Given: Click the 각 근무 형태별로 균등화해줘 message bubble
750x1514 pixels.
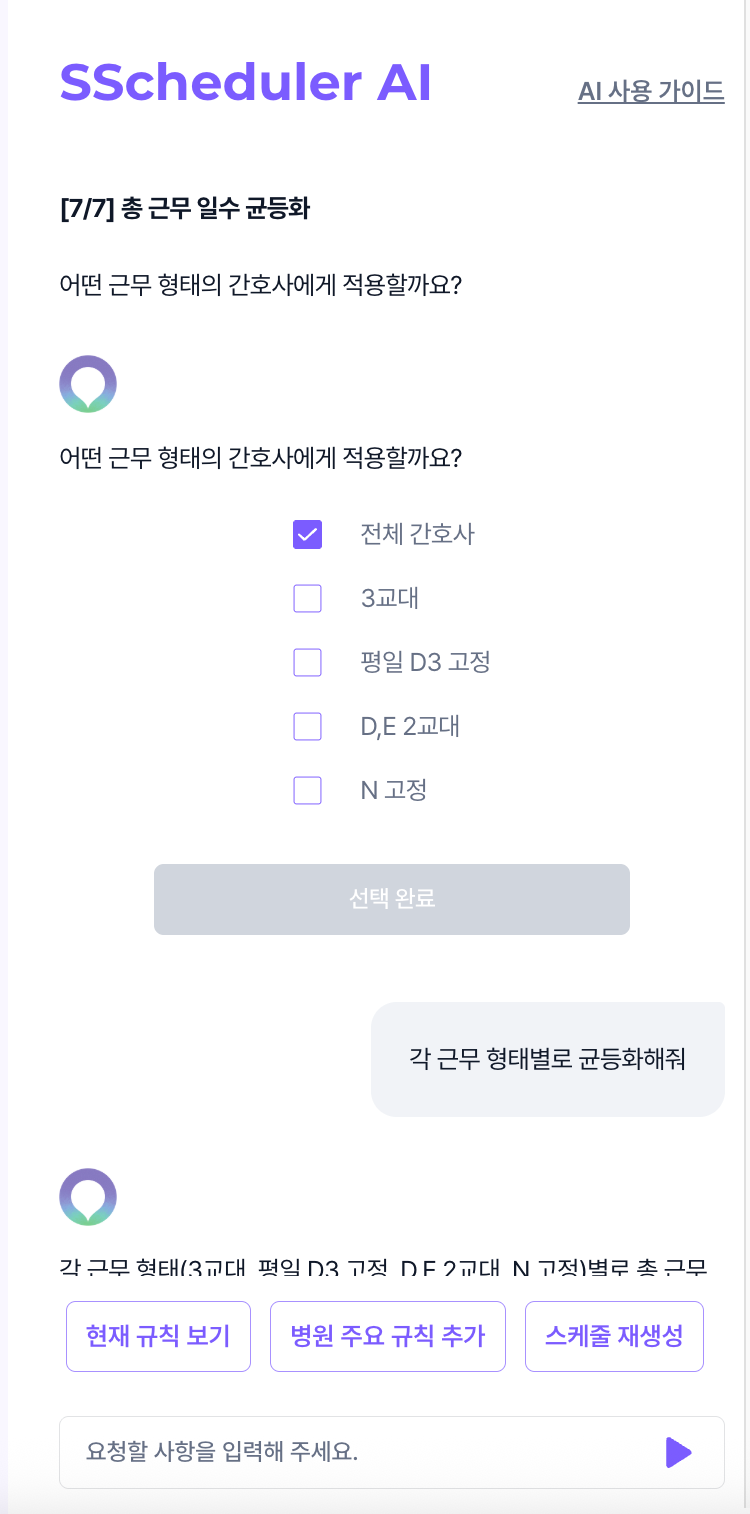Looking at the screenshot, I should (548, 1059).
